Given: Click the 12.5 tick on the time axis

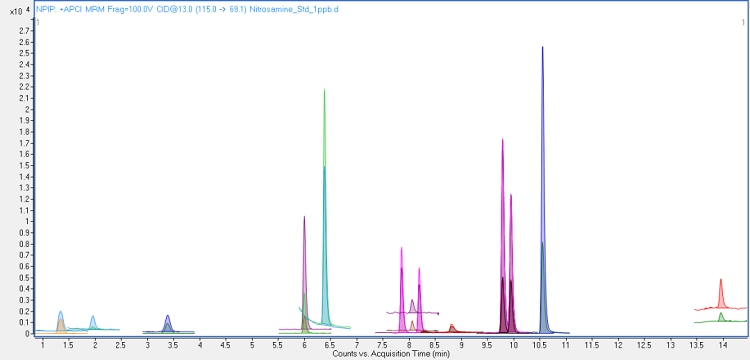Looking at the screenshot, I should pyautogui.click(x=644, y=345).
